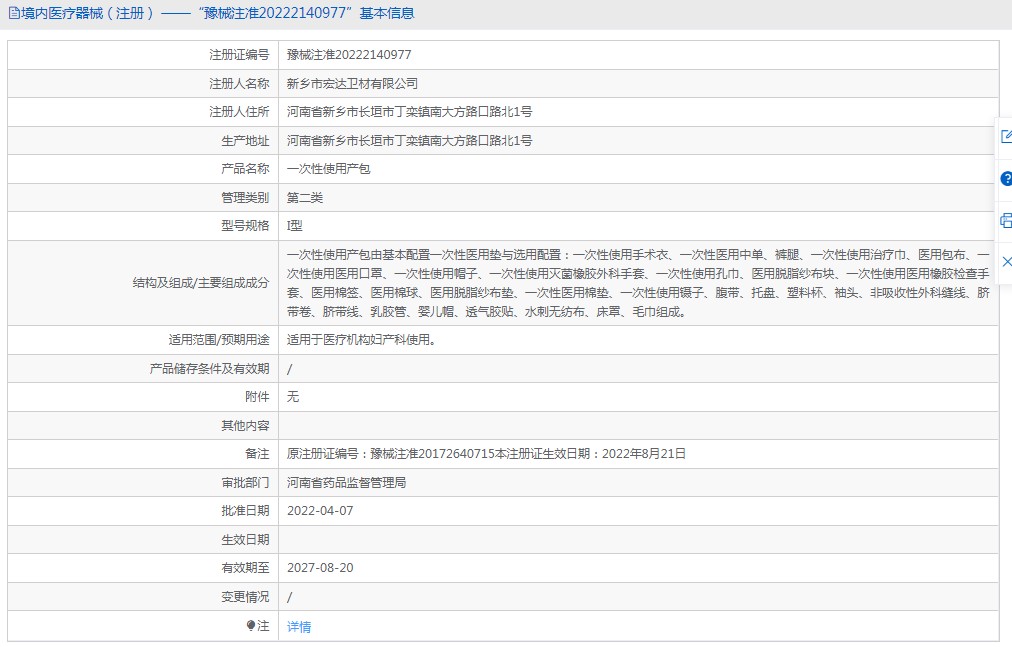
Task: Click the 备注 label
Action: click(257, 454)
